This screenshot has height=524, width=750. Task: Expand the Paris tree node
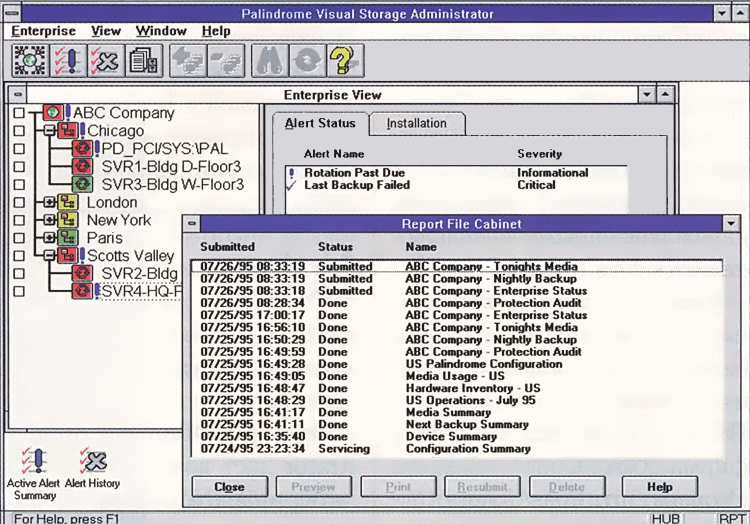(49, 237)
